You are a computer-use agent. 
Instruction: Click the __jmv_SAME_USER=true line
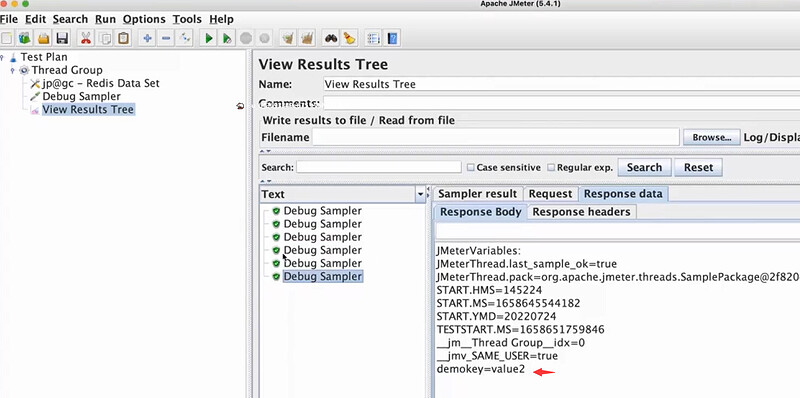pyautogui.click(x=497, y=356)
